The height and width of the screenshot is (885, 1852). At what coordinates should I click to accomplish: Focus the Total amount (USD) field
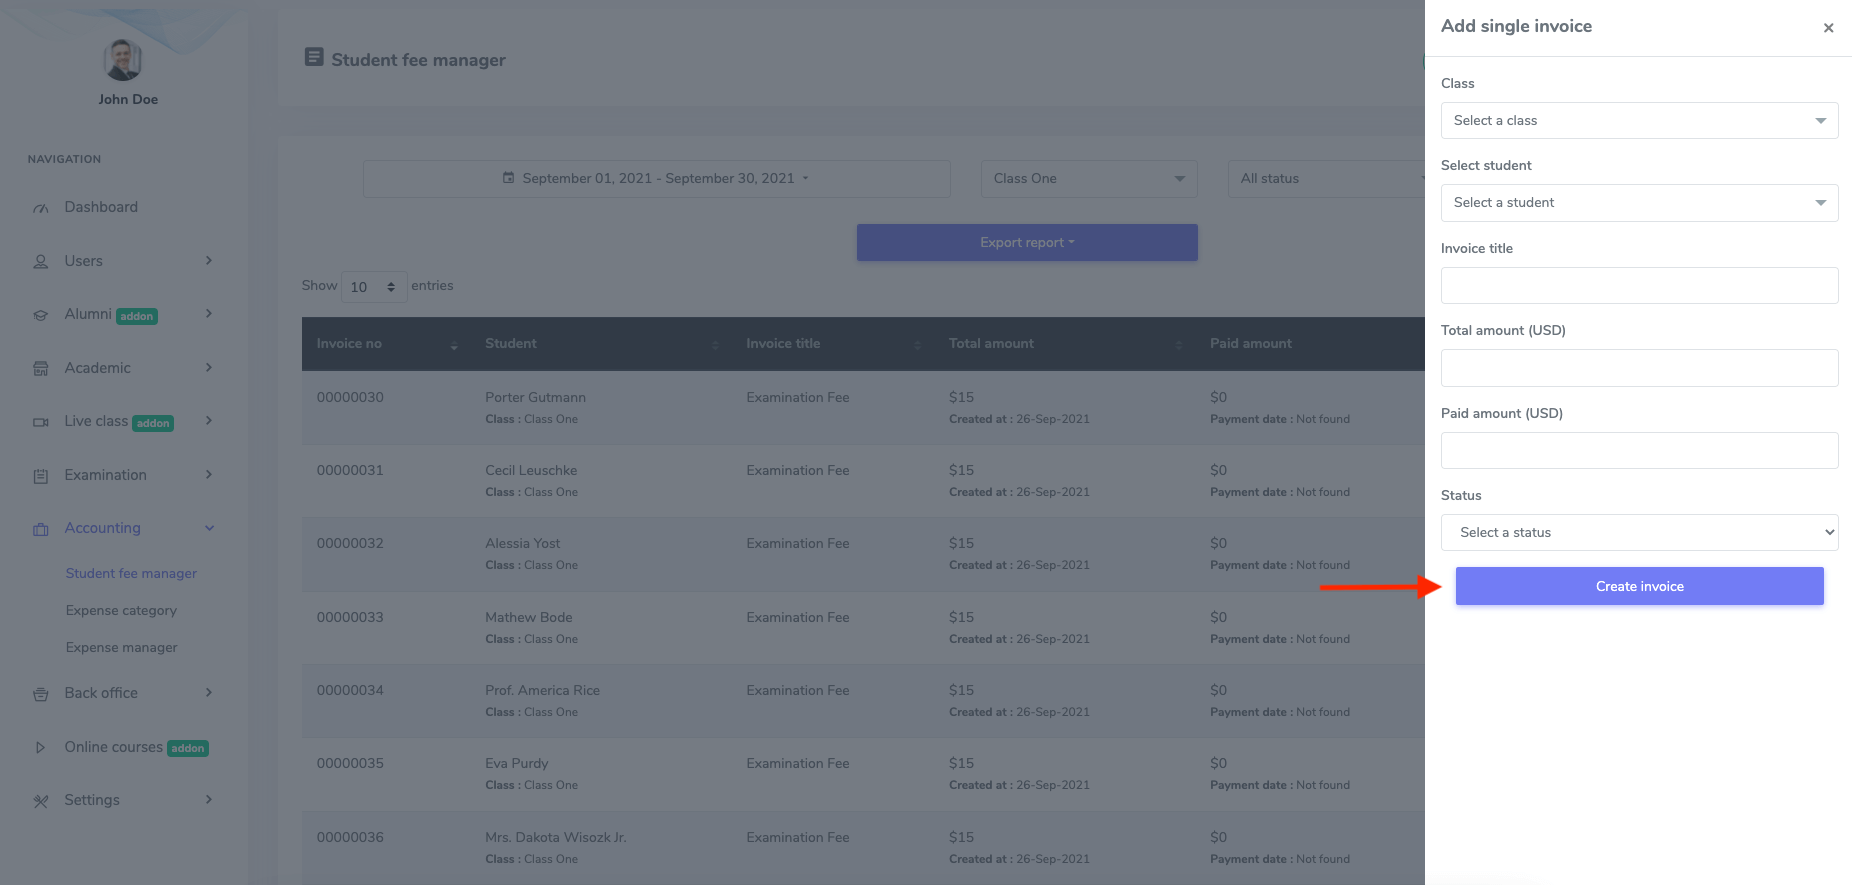pyautogui.click(x=1639, y=368)
